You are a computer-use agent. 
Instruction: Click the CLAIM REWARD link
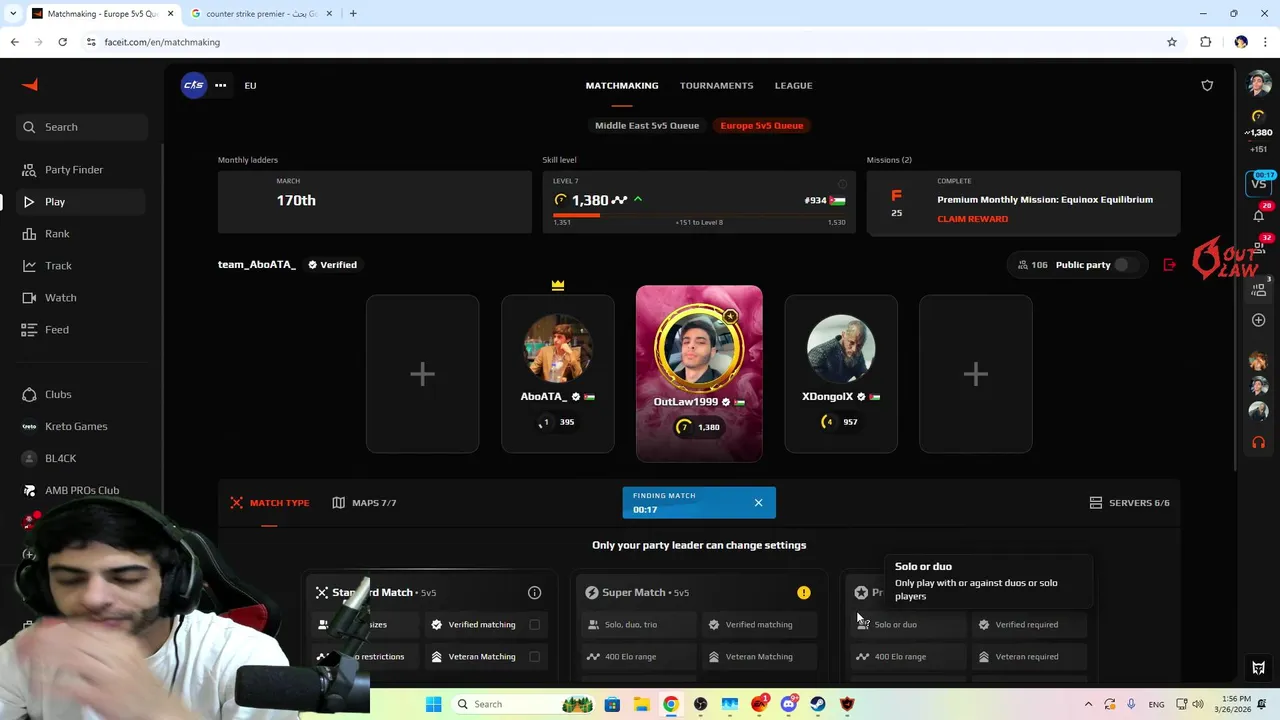pyautogui.click(x=972, y=218)
